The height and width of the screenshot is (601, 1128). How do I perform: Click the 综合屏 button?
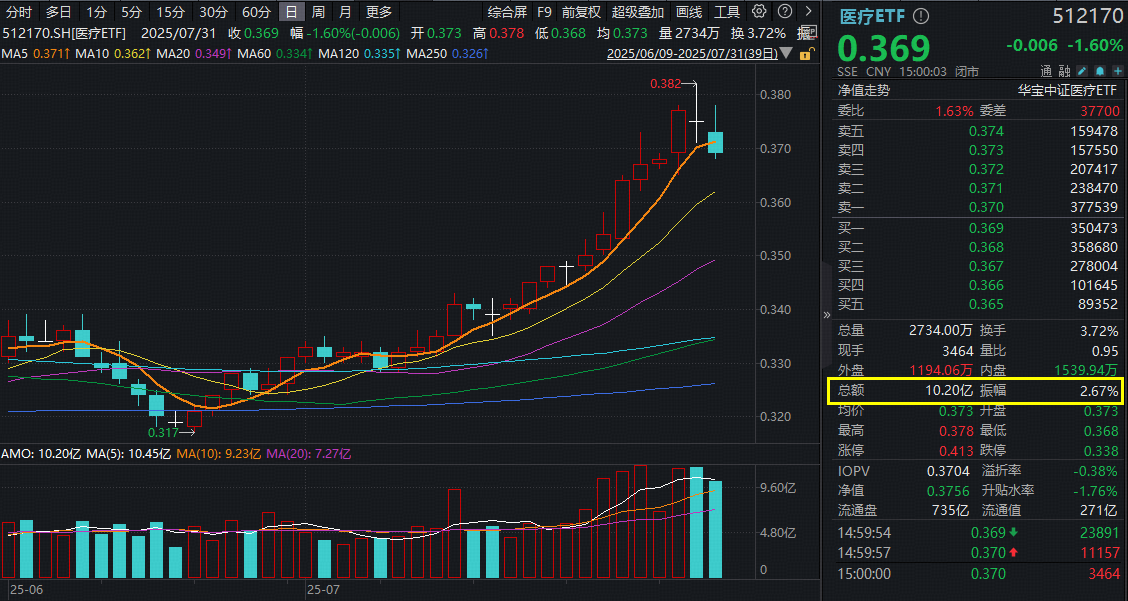pyautogui.click(x=507, y=12)
